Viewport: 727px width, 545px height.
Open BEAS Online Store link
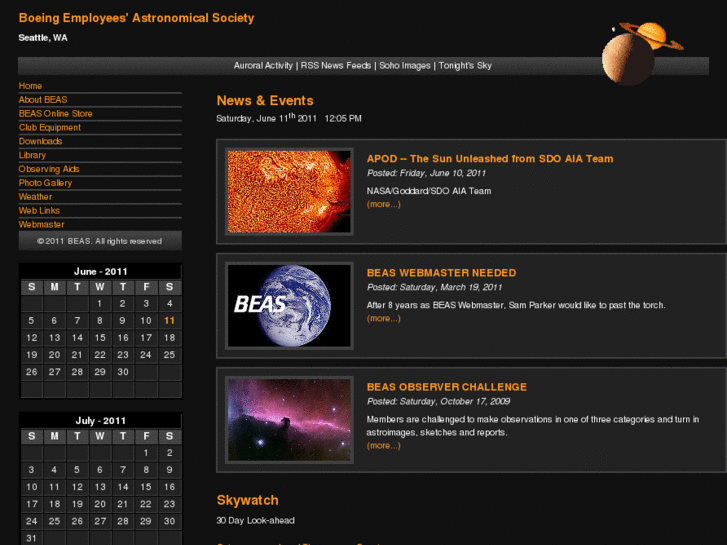point(55,114)
